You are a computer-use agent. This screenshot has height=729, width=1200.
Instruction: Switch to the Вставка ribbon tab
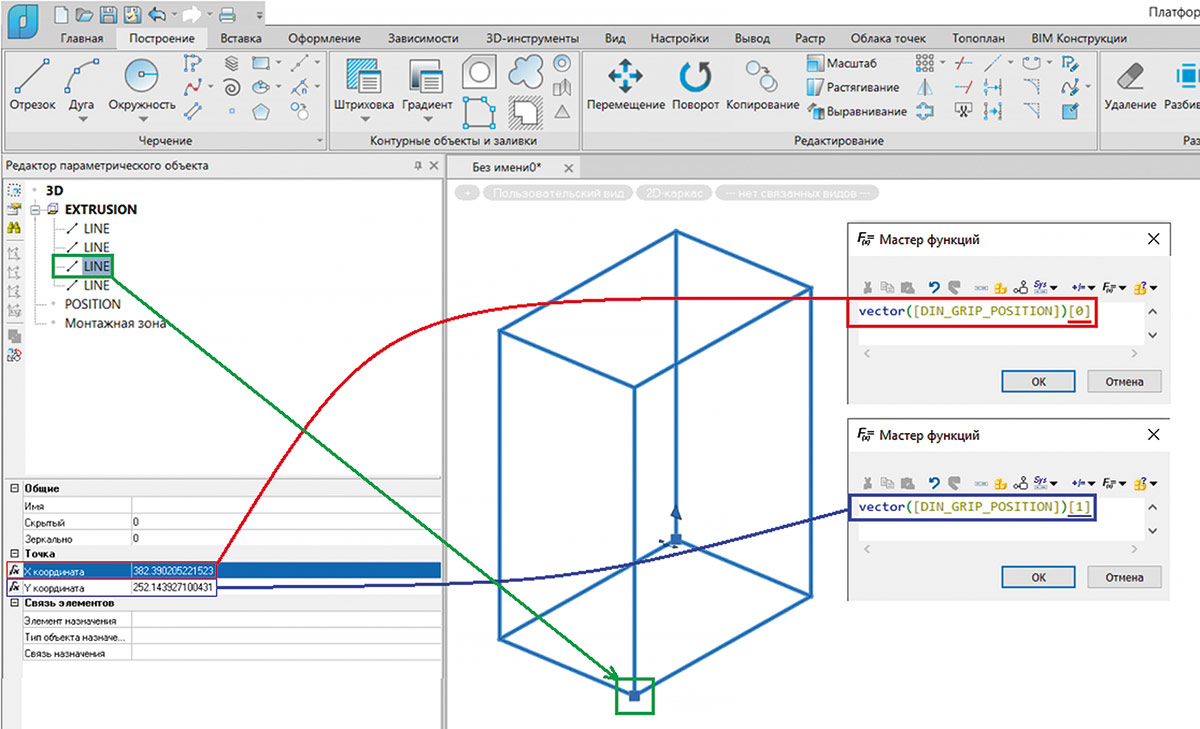[241, 39]
